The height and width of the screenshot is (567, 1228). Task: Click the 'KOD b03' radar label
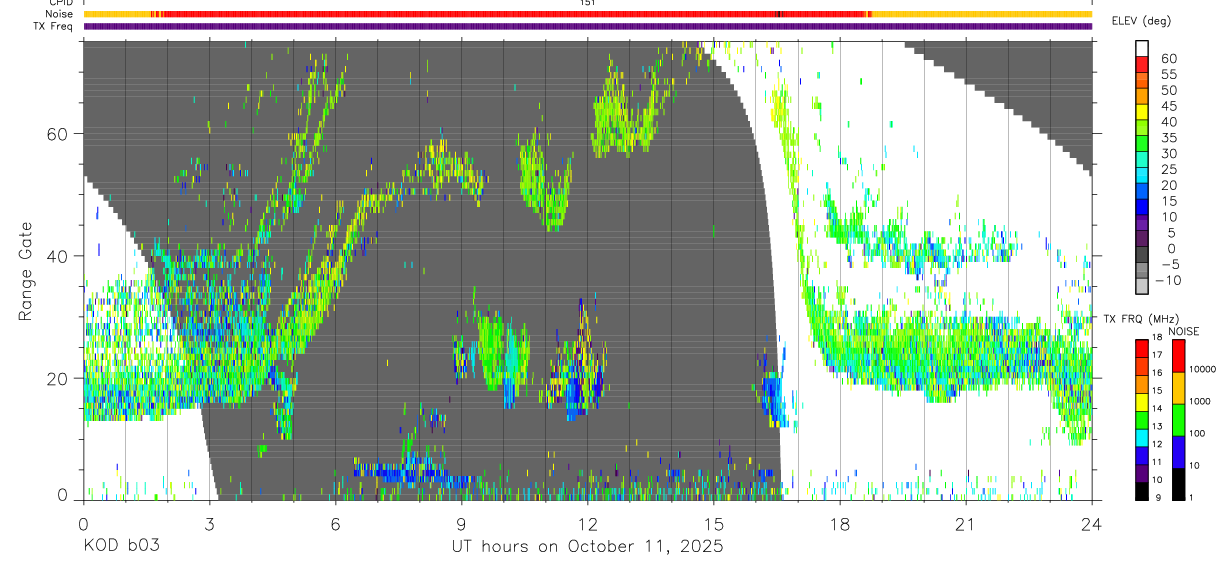(120, 547)
